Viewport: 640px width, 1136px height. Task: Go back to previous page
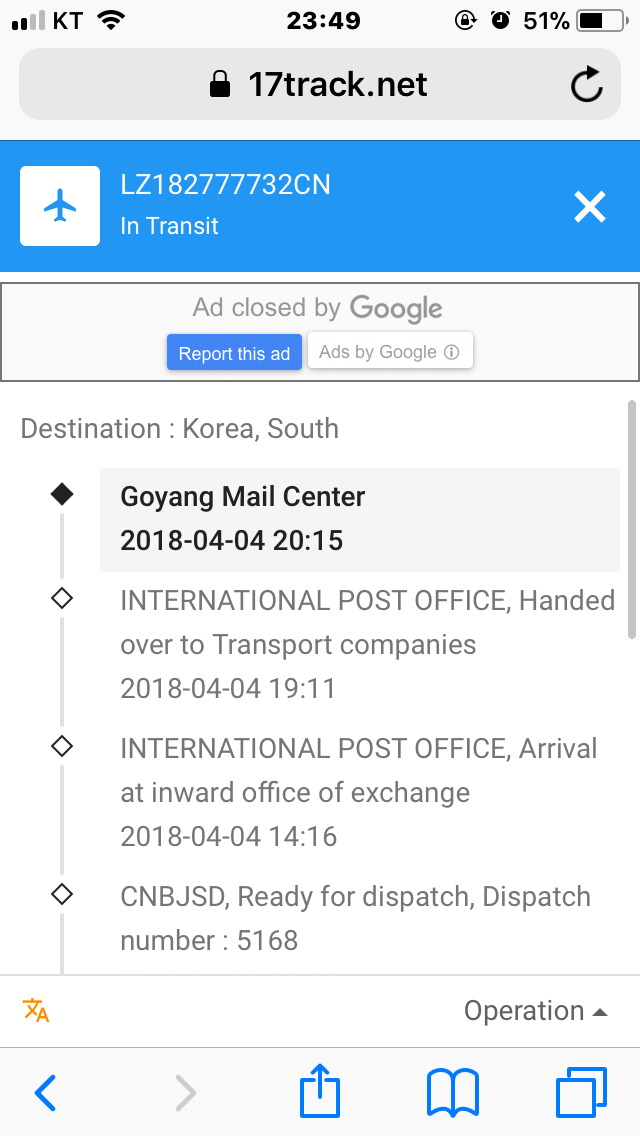[46, 1092]
